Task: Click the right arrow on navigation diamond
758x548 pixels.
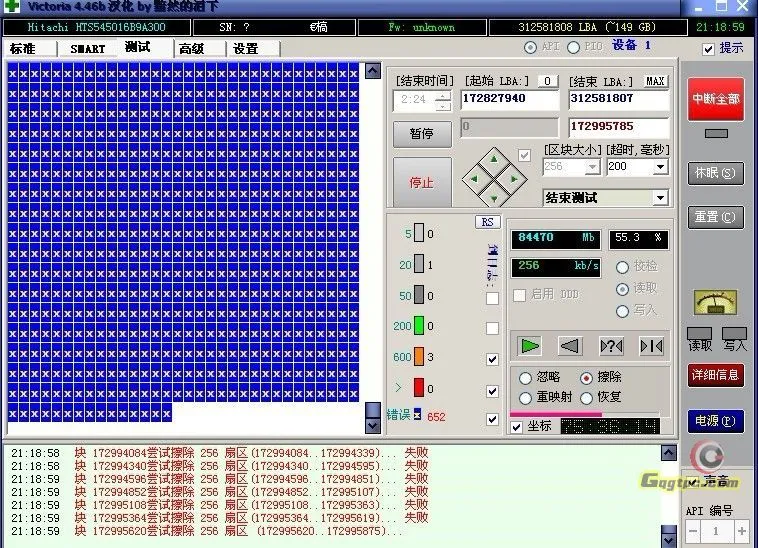Action: coord(514,179)
